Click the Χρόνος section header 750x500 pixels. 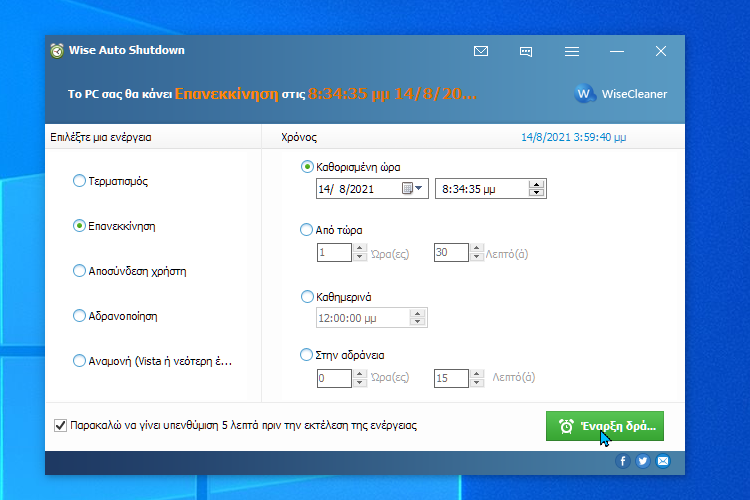[x=298, y=137]
